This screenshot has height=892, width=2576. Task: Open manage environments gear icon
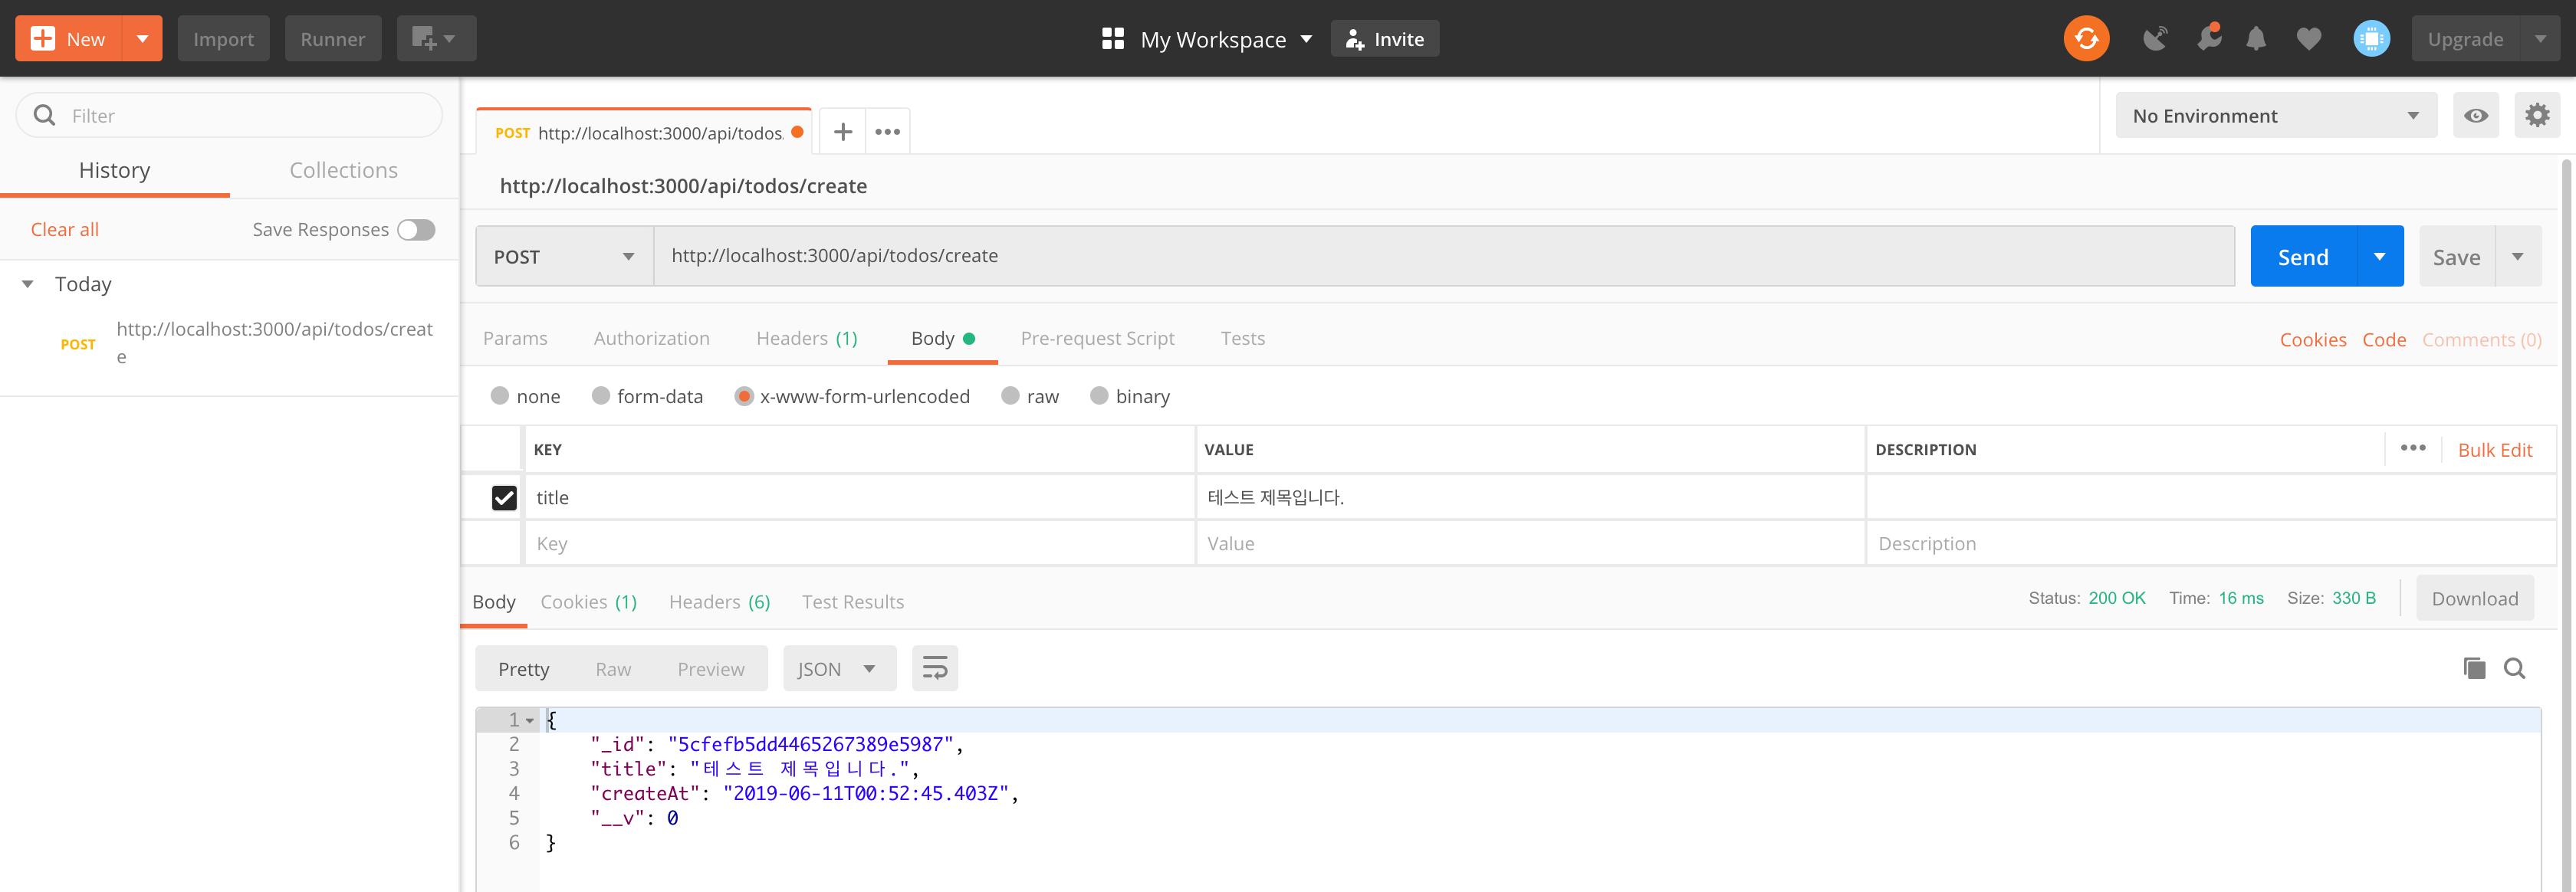(2536, 116)
